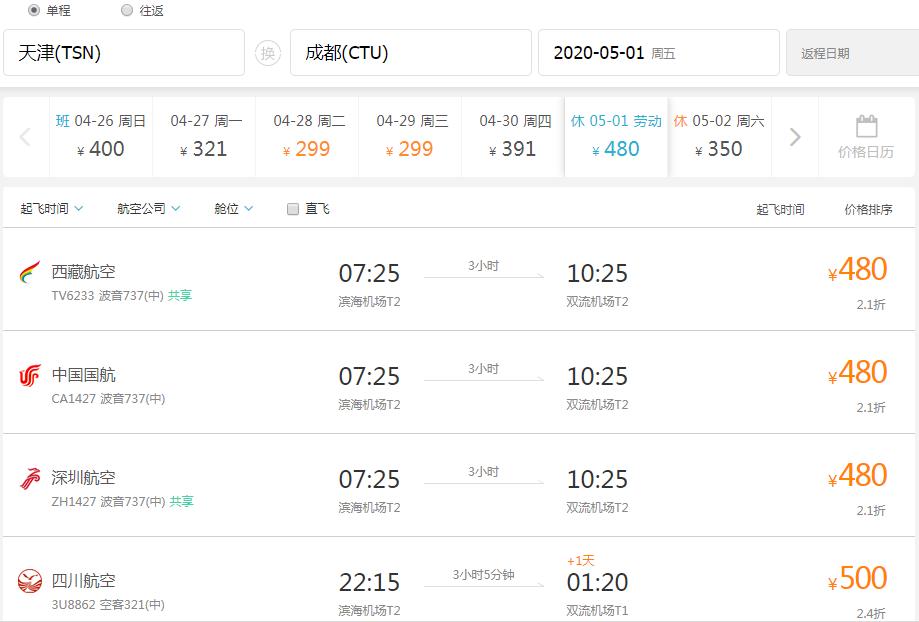Click the Tibet Airlines (西藏航空) logo
The width and height of the screenshot is (919, 622).
pyautogui.click(x=30, y=272)
